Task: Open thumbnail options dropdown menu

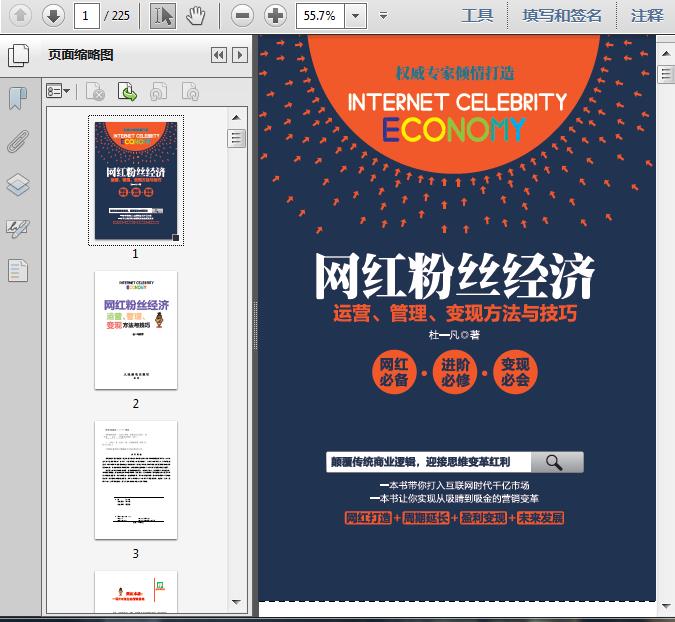Action: 58,91
